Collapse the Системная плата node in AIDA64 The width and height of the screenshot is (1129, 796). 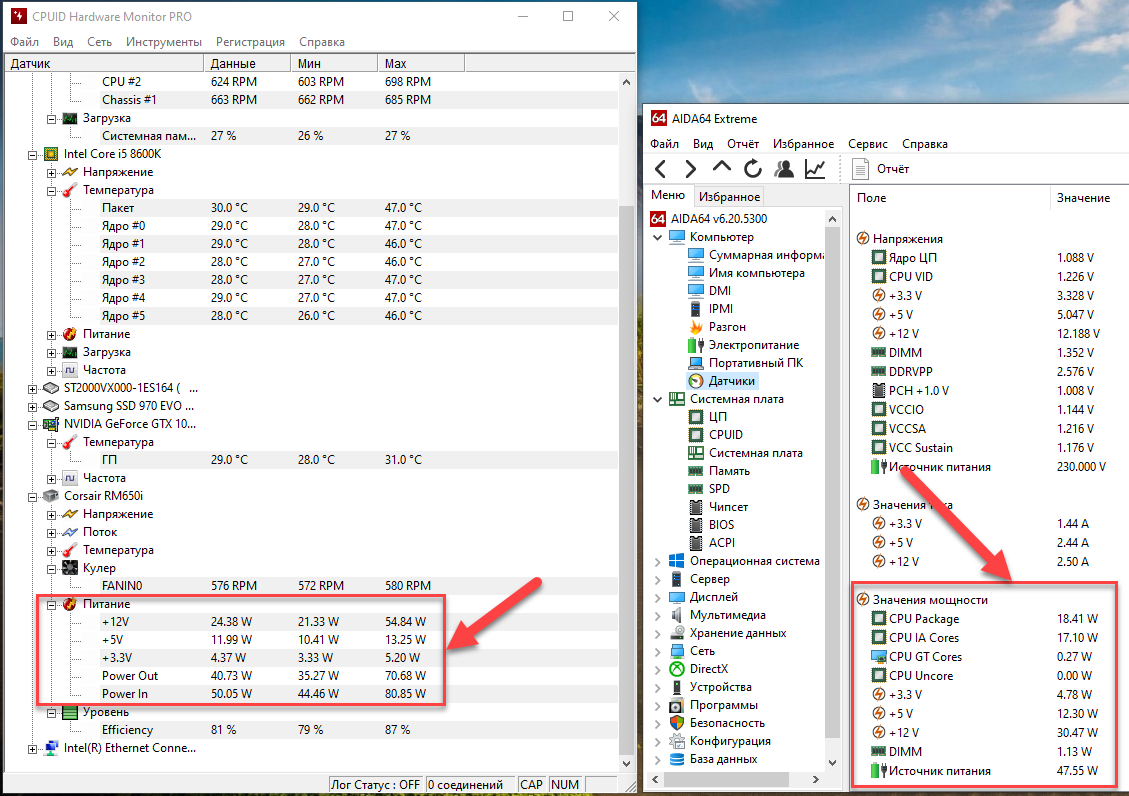tap(657, 399)
